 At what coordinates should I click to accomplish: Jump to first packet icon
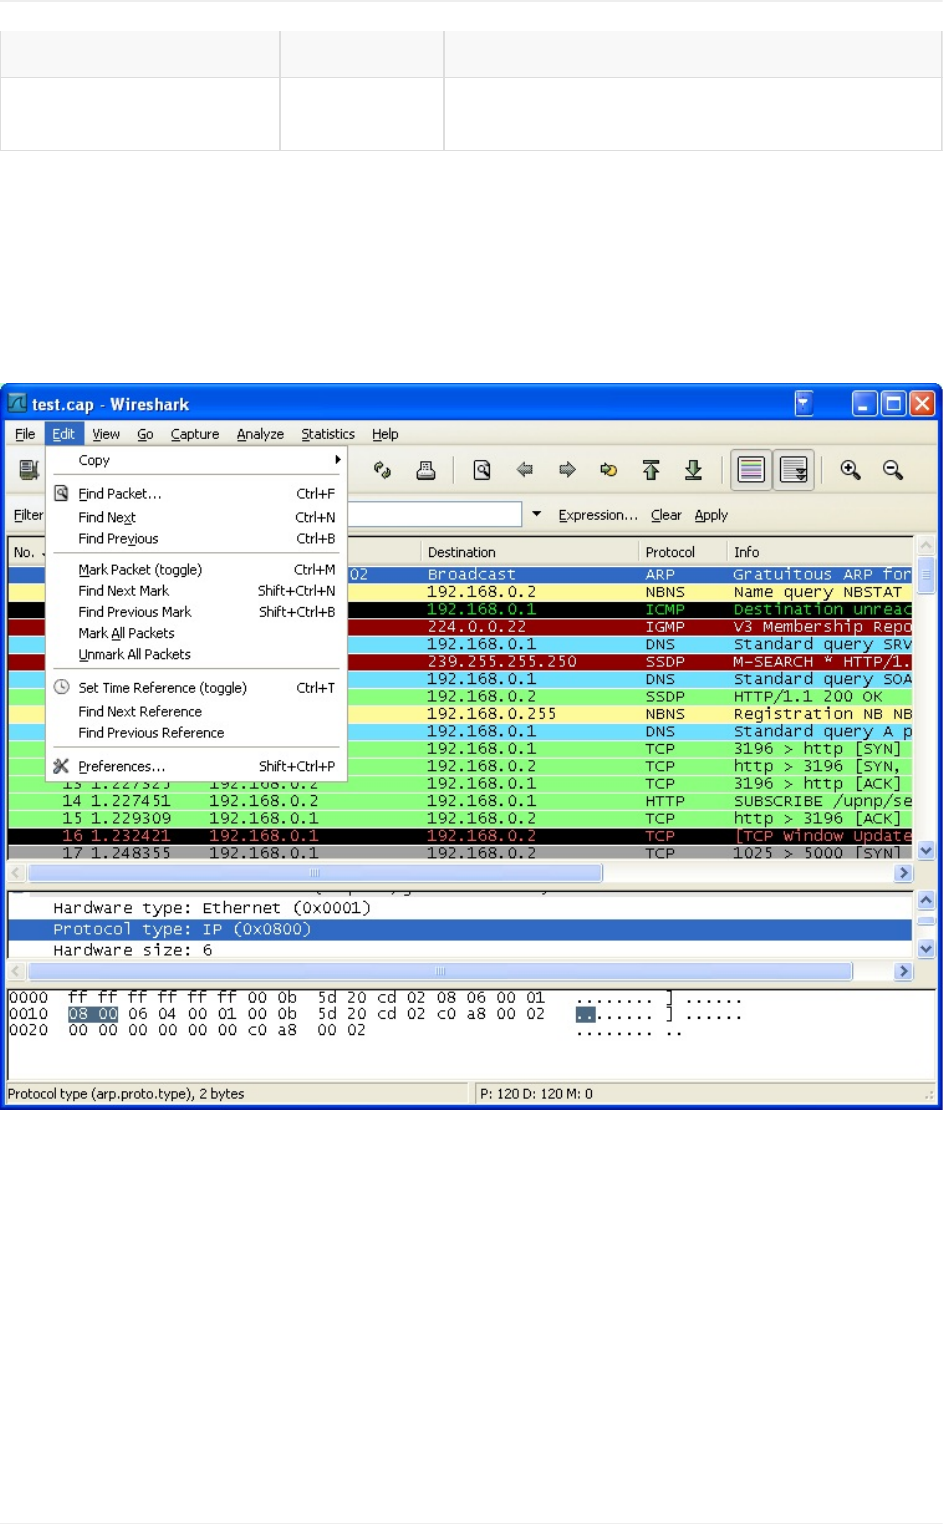[x=651, y=470]
